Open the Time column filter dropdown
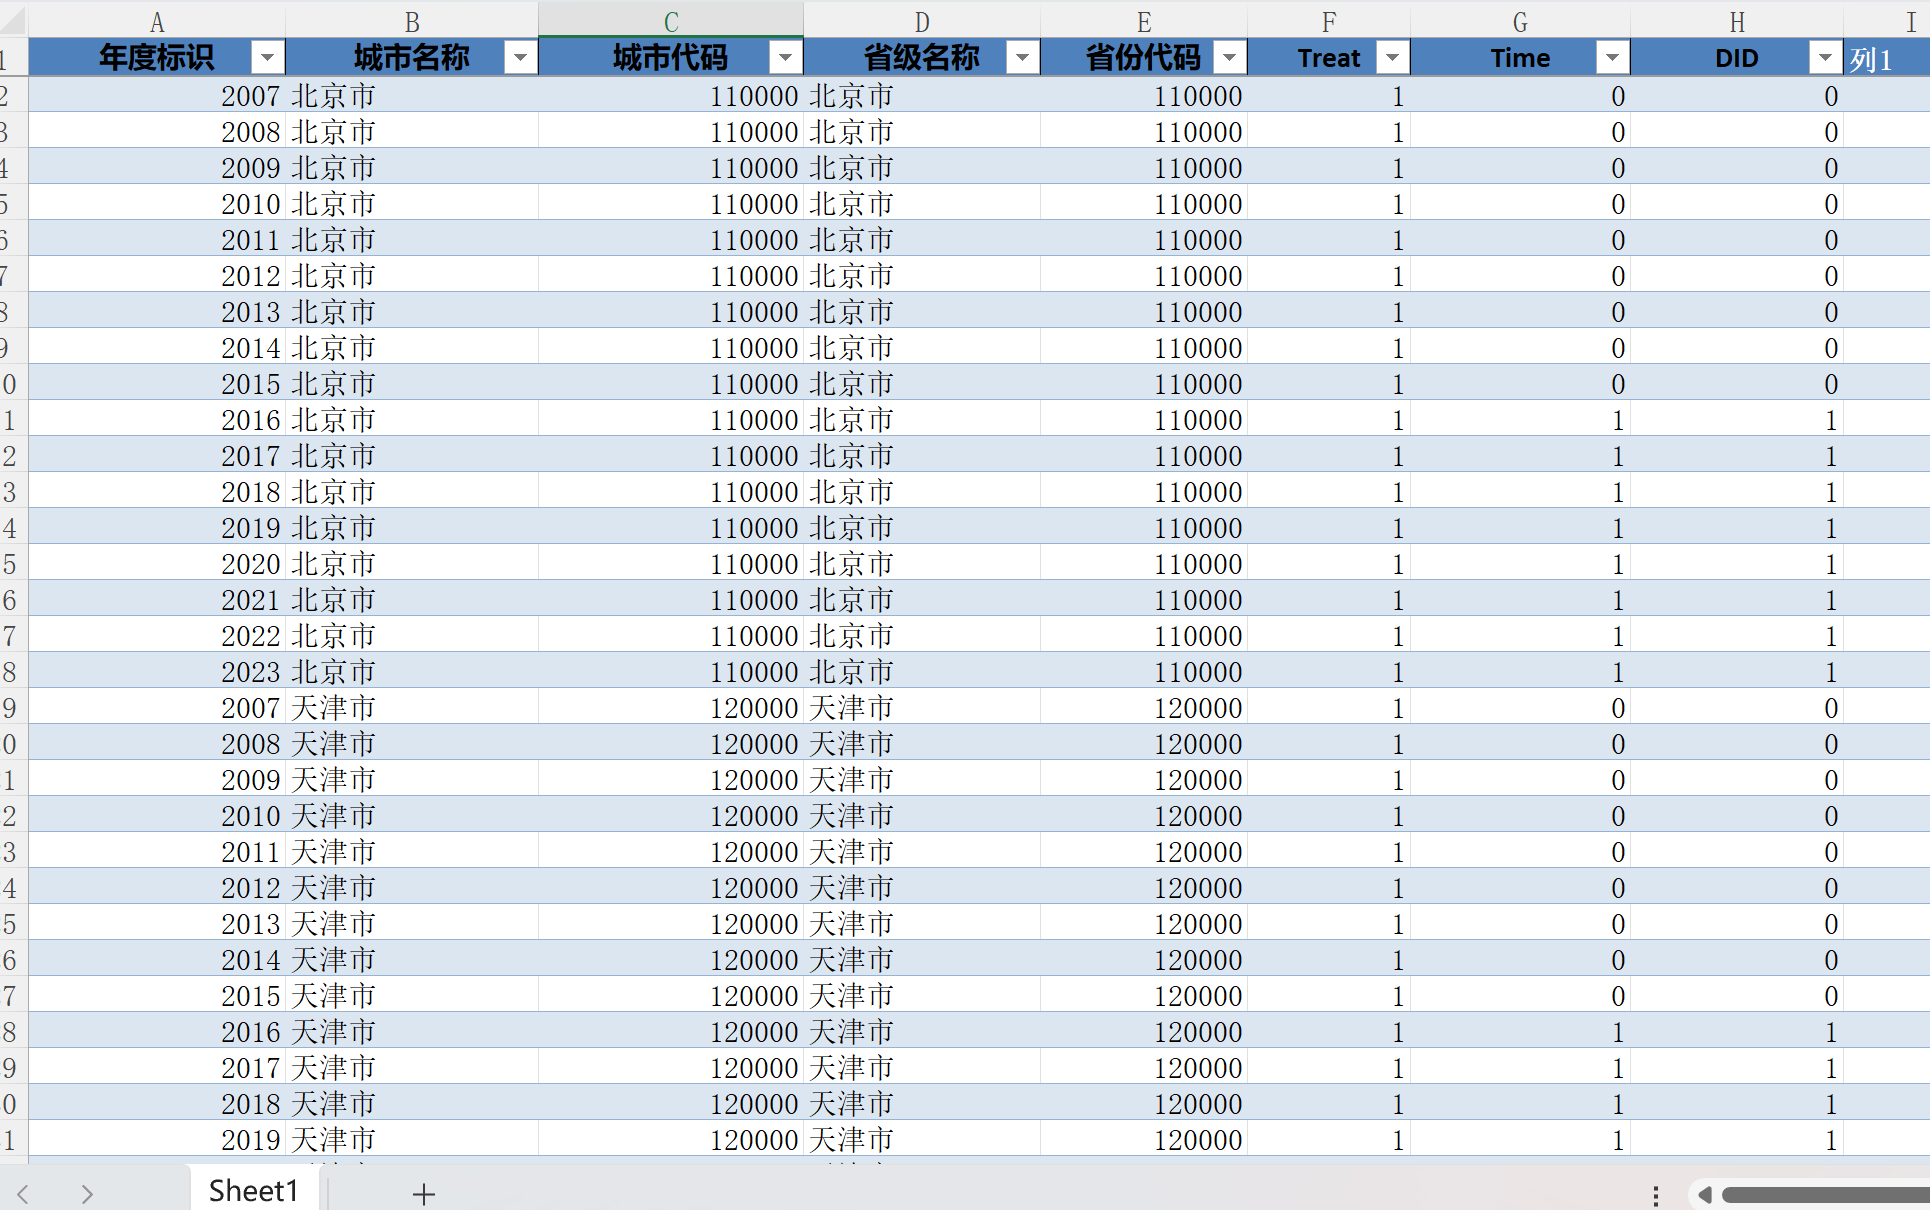This screenshot has height=1210, width=1930. [x=1612, y=58]
